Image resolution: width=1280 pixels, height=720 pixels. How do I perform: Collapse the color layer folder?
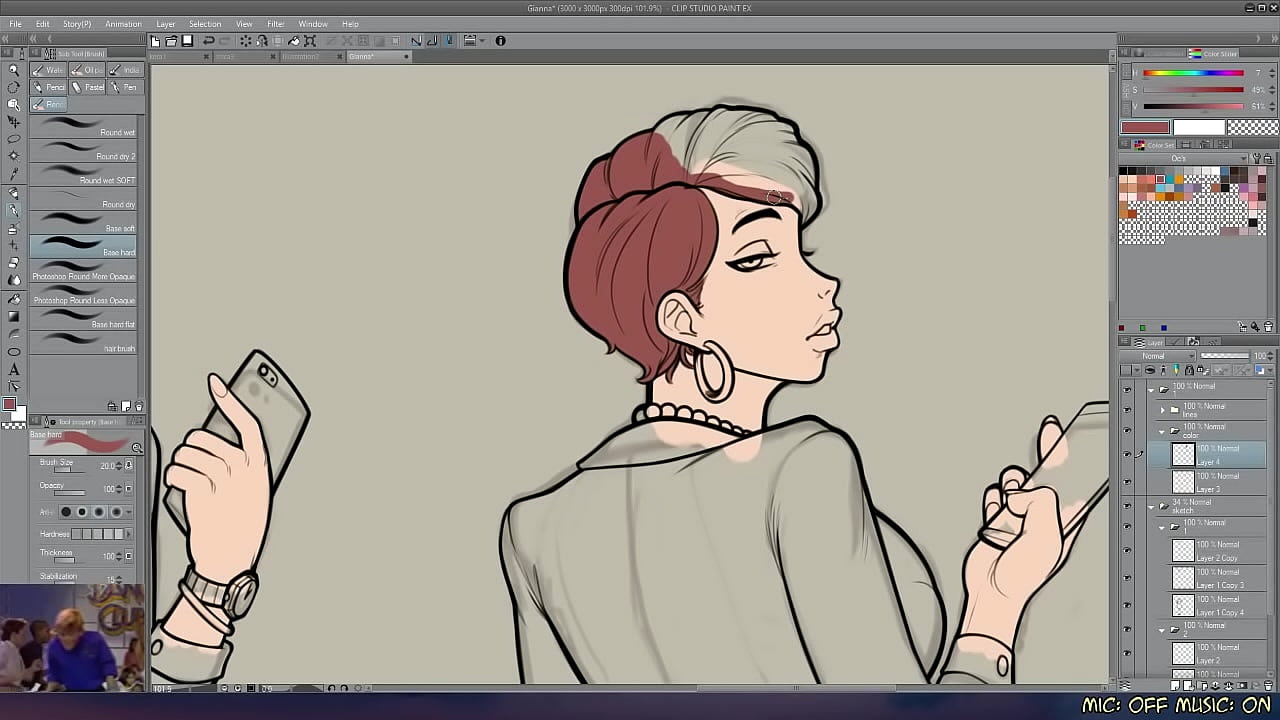pyautogui.click(x=1162, y=431)
